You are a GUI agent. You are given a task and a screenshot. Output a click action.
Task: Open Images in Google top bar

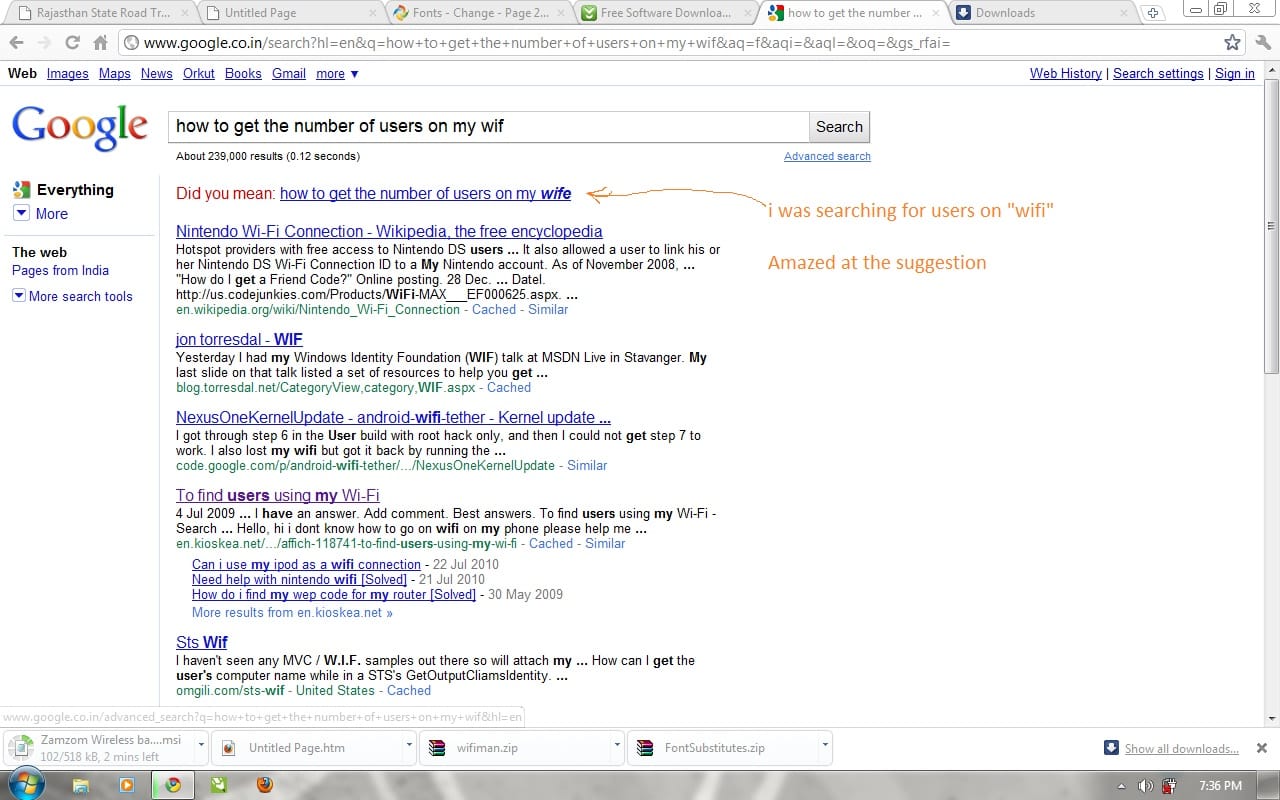tap(67, 73)
